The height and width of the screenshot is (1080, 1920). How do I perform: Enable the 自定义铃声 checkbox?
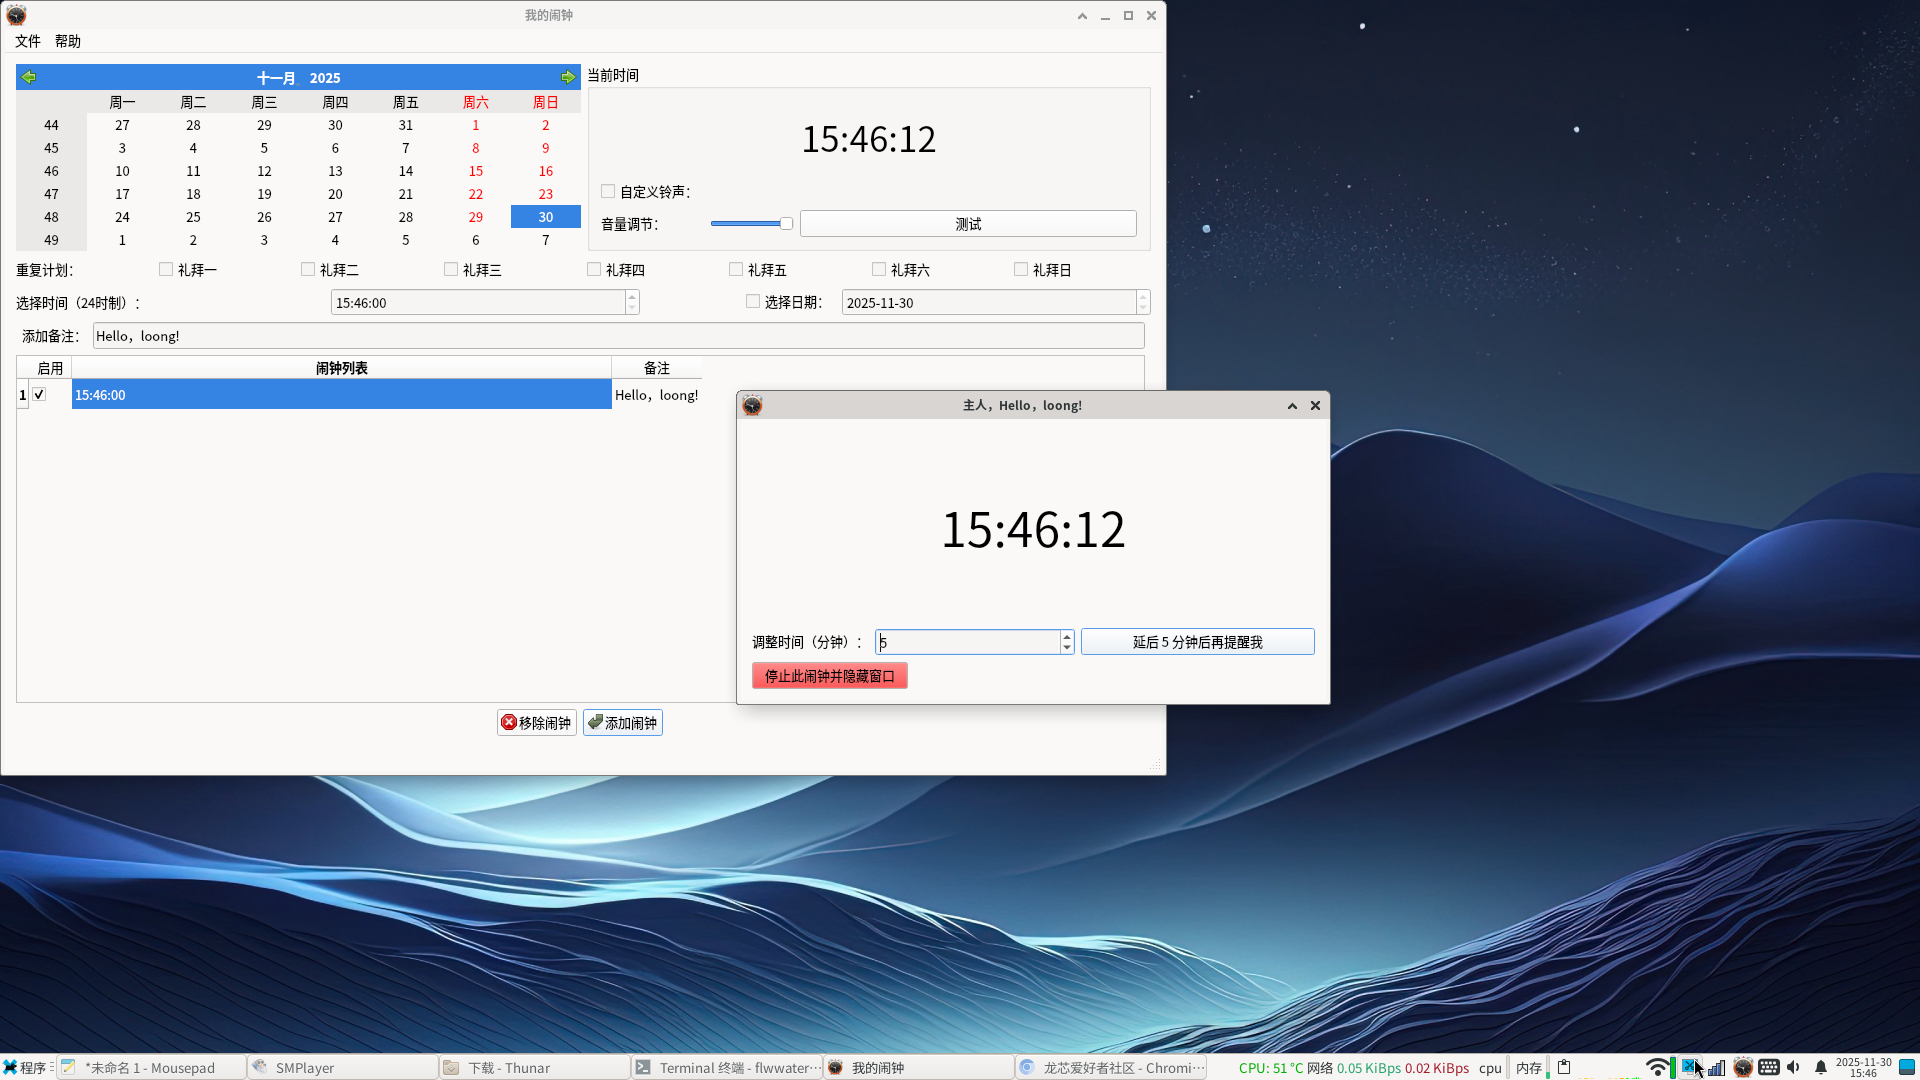pos(608,191)
